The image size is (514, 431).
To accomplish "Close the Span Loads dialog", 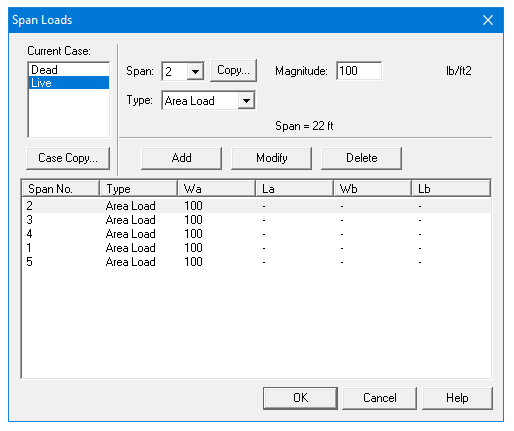I will (488, 20).
